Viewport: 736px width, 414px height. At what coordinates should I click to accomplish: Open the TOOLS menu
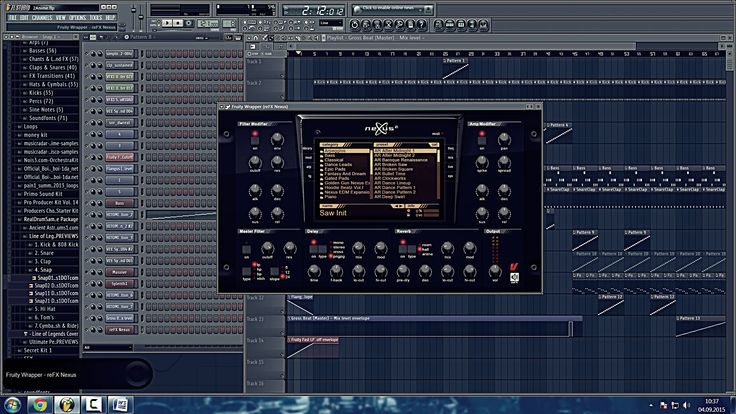coord(96,17)
